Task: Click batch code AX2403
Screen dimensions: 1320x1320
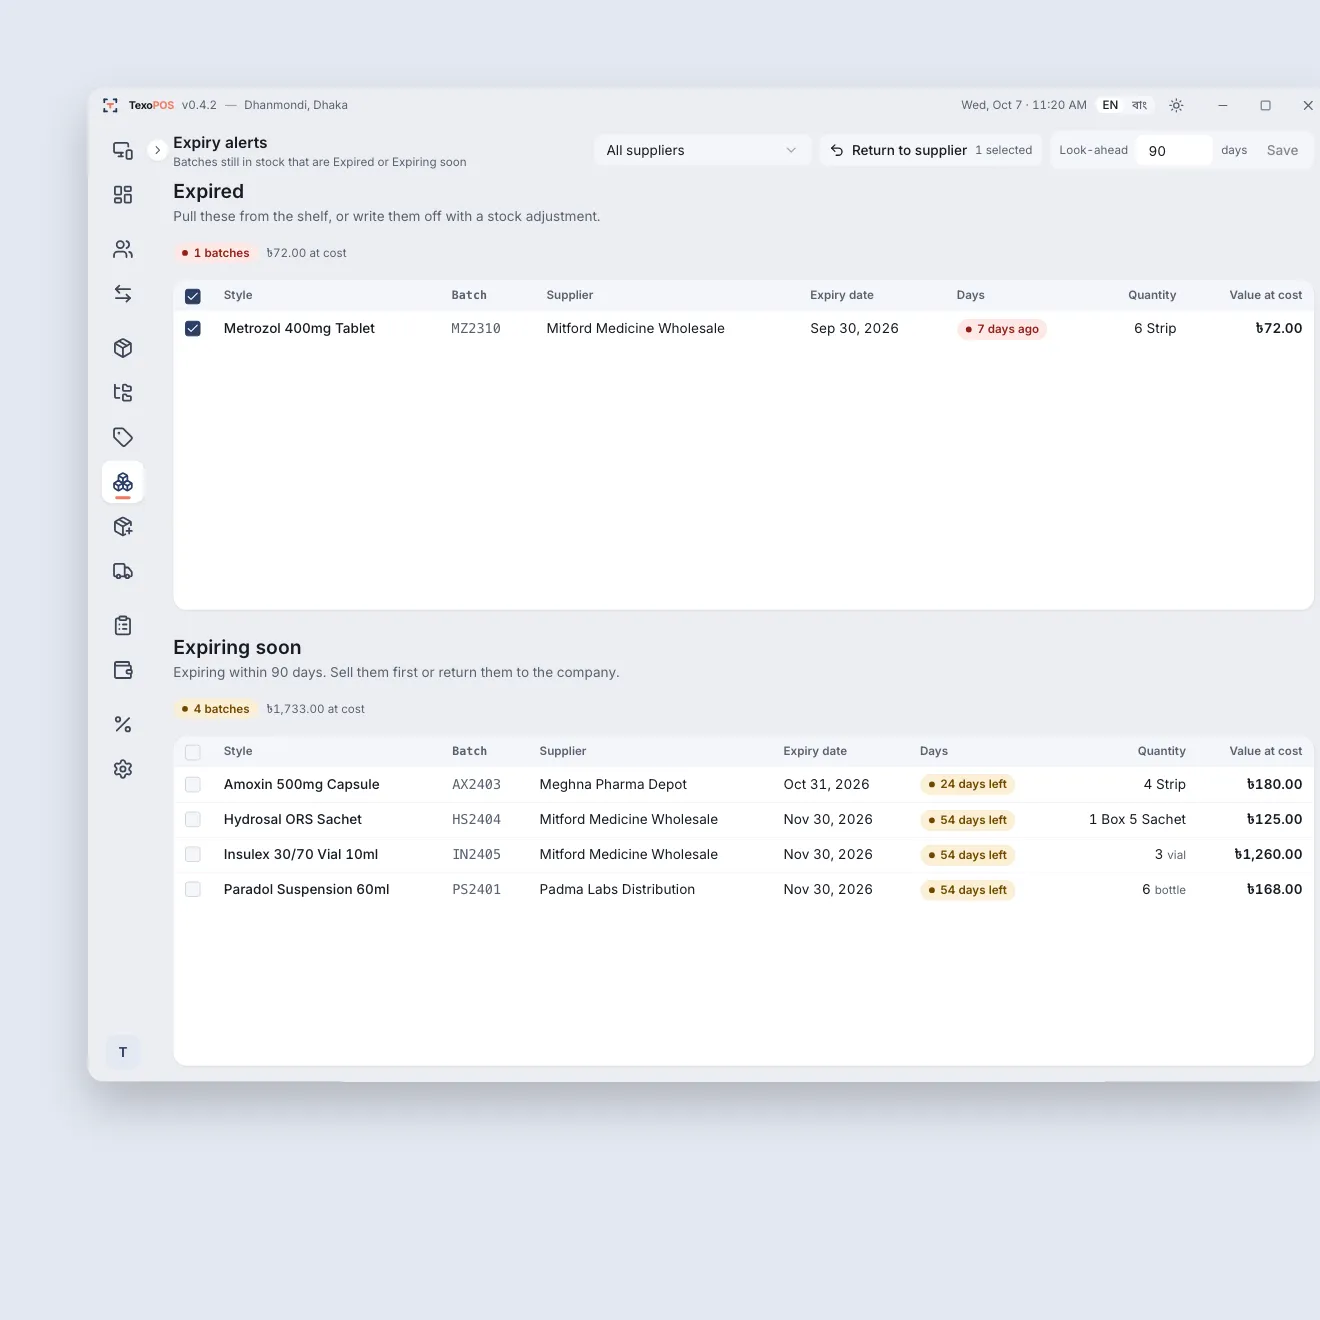Action: pos(476,784)
